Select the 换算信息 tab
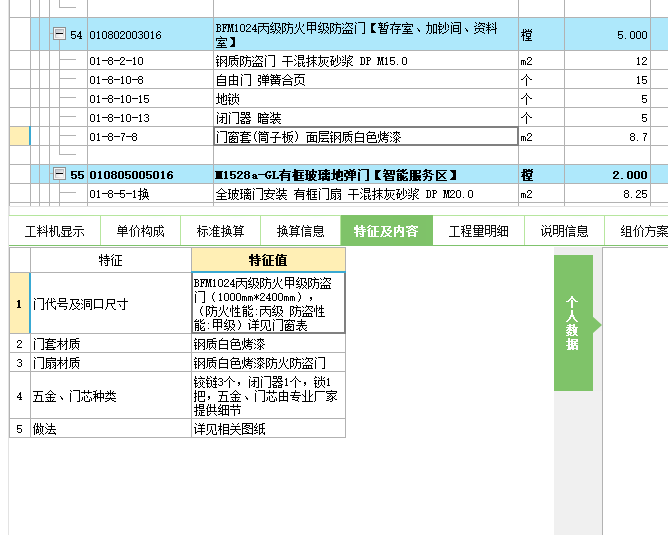This screenshot has width=668, height=535. (301, 231)
